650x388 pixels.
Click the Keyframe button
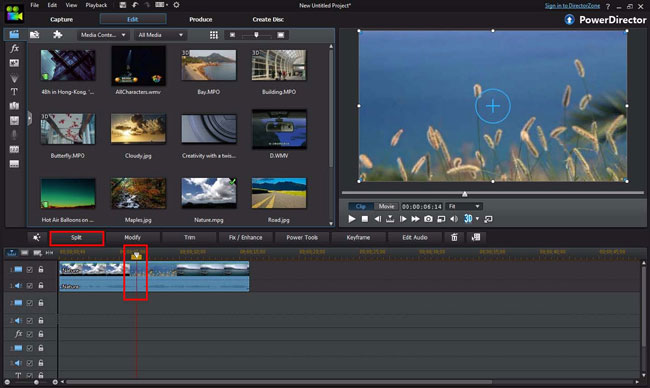pyautogui.click(x=358, y=238)
